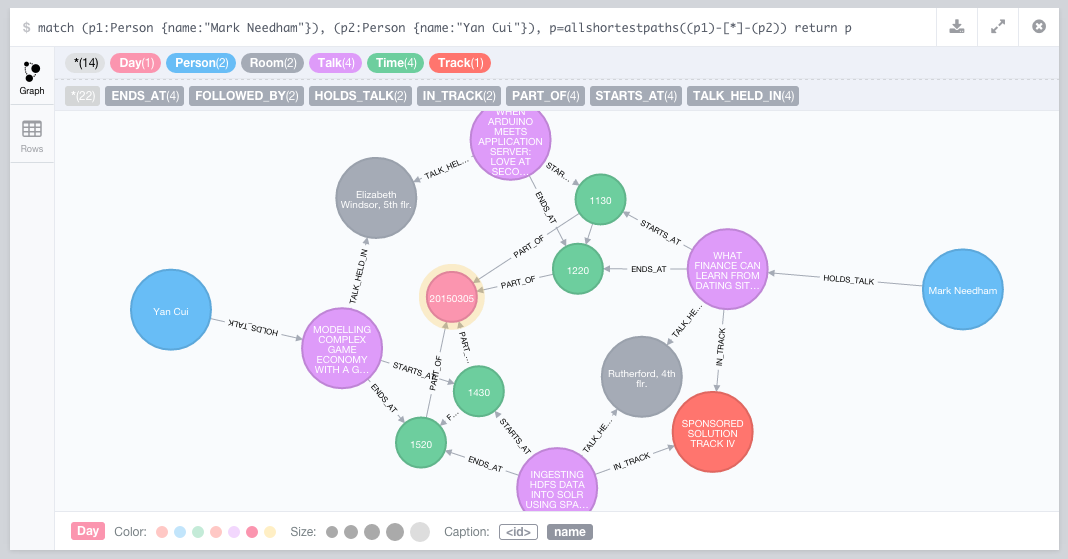This screenshot has width=1068, height=559.
Task: Click the Yan Cui person node
Action: 170,310
